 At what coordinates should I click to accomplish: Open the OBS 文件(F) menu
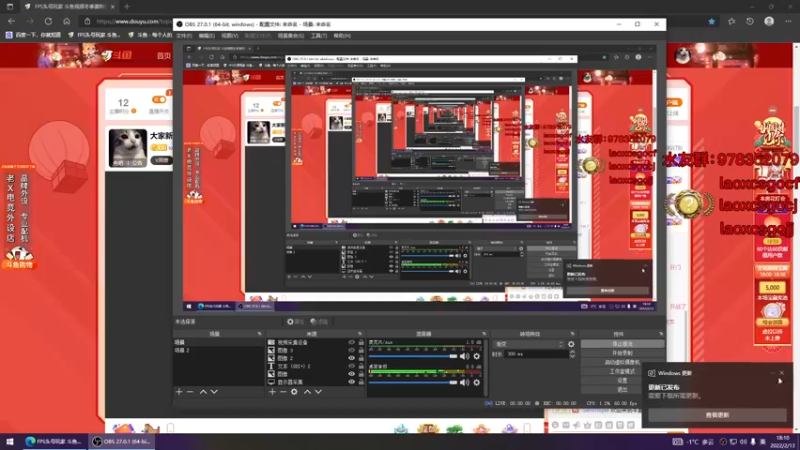click(x=184, y=36)
